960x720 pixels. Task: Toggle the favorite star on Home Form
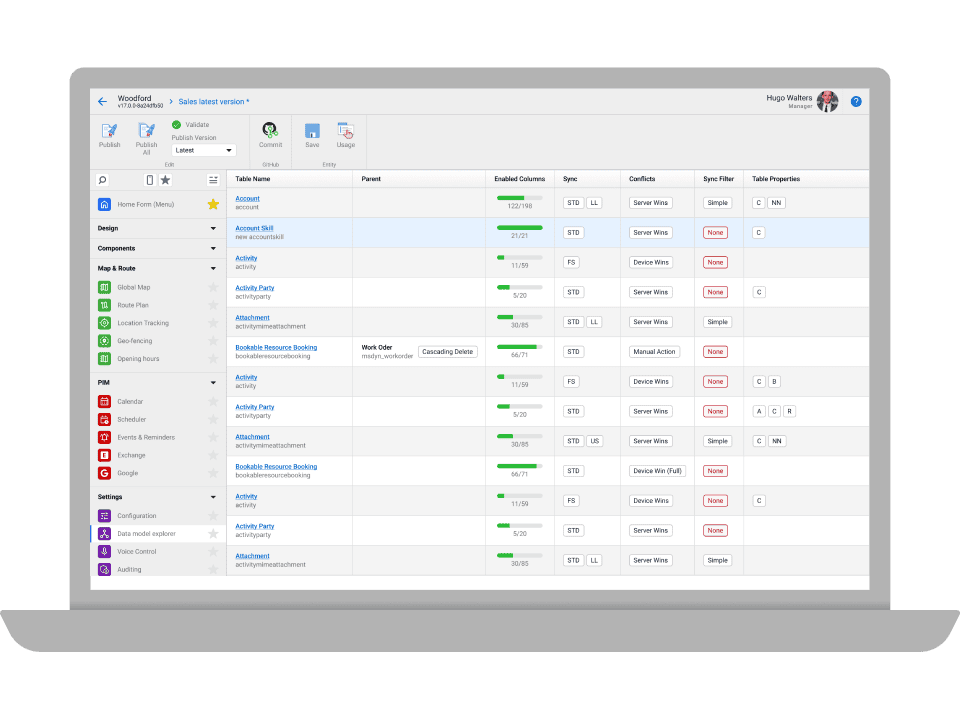coord(212,204)
